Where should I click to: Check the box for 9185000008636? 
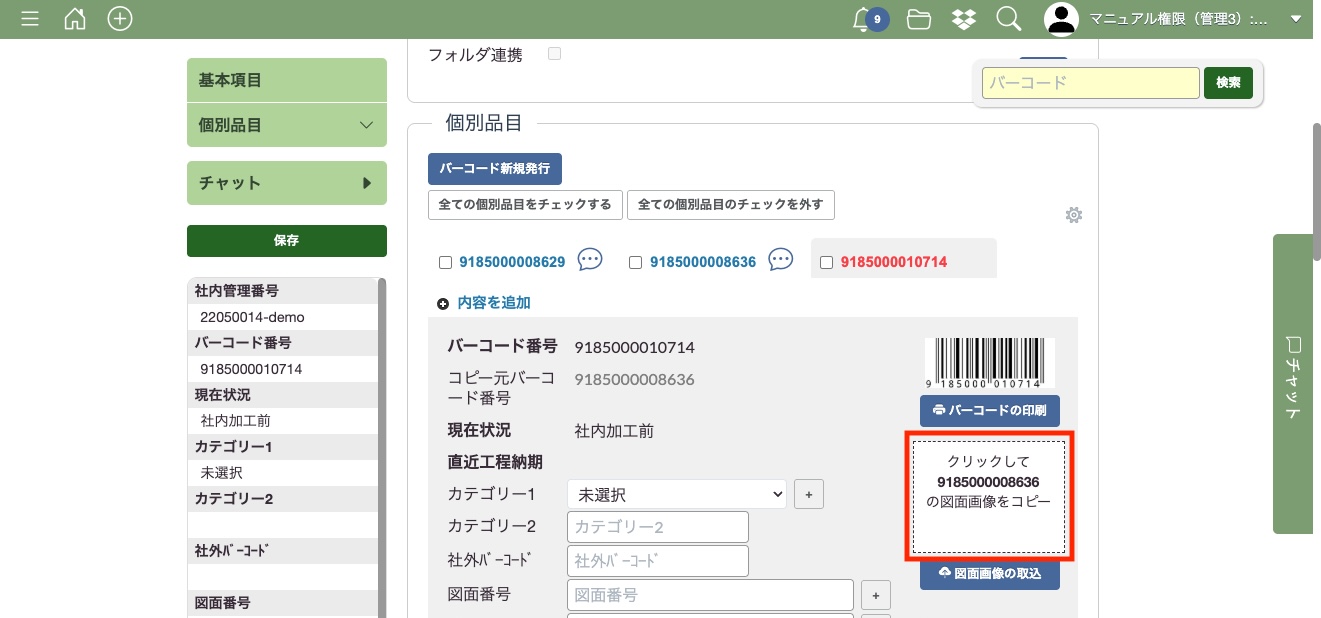coord(635,263)
